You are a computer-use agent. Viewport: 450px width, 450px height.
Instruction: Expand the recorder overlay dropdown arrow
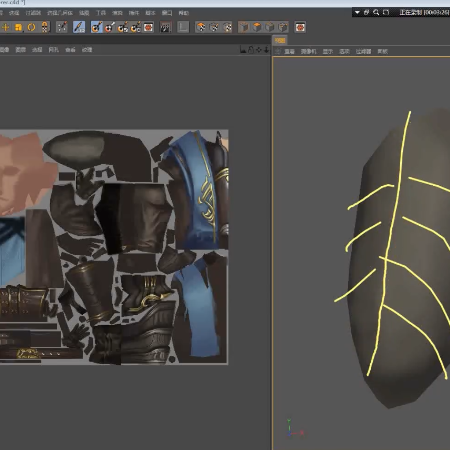click(x=357, y=12)
